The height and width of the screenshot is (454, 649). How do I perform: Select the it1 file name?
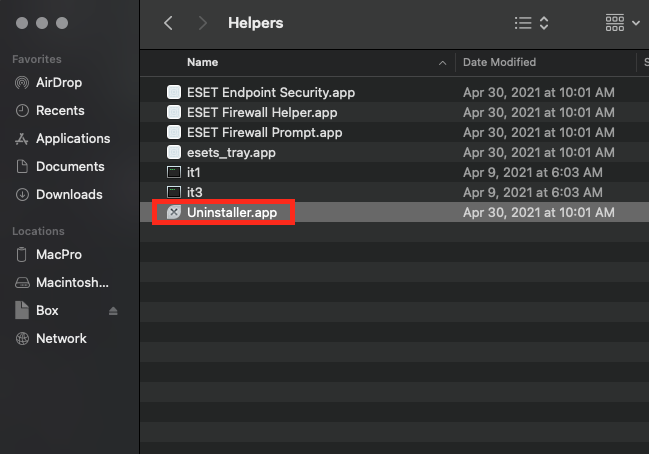(x=193, y=172)
